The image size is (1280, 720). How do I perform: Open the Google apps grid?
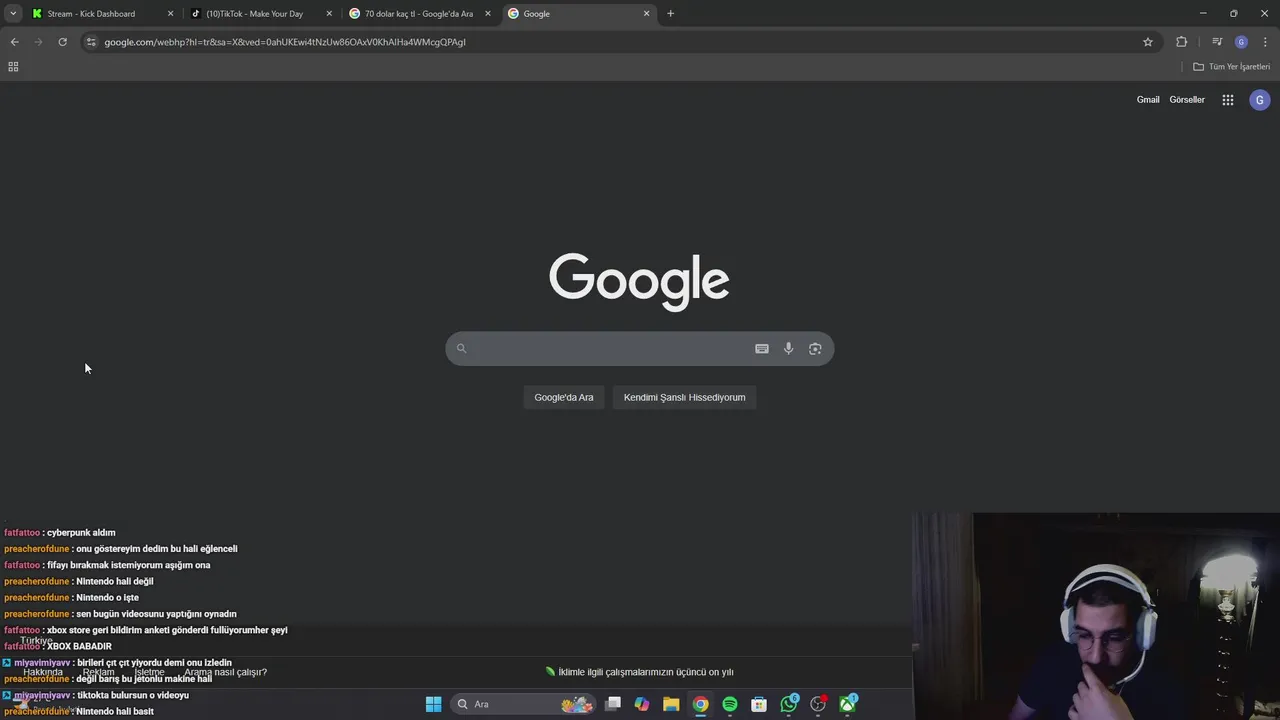1228,100
